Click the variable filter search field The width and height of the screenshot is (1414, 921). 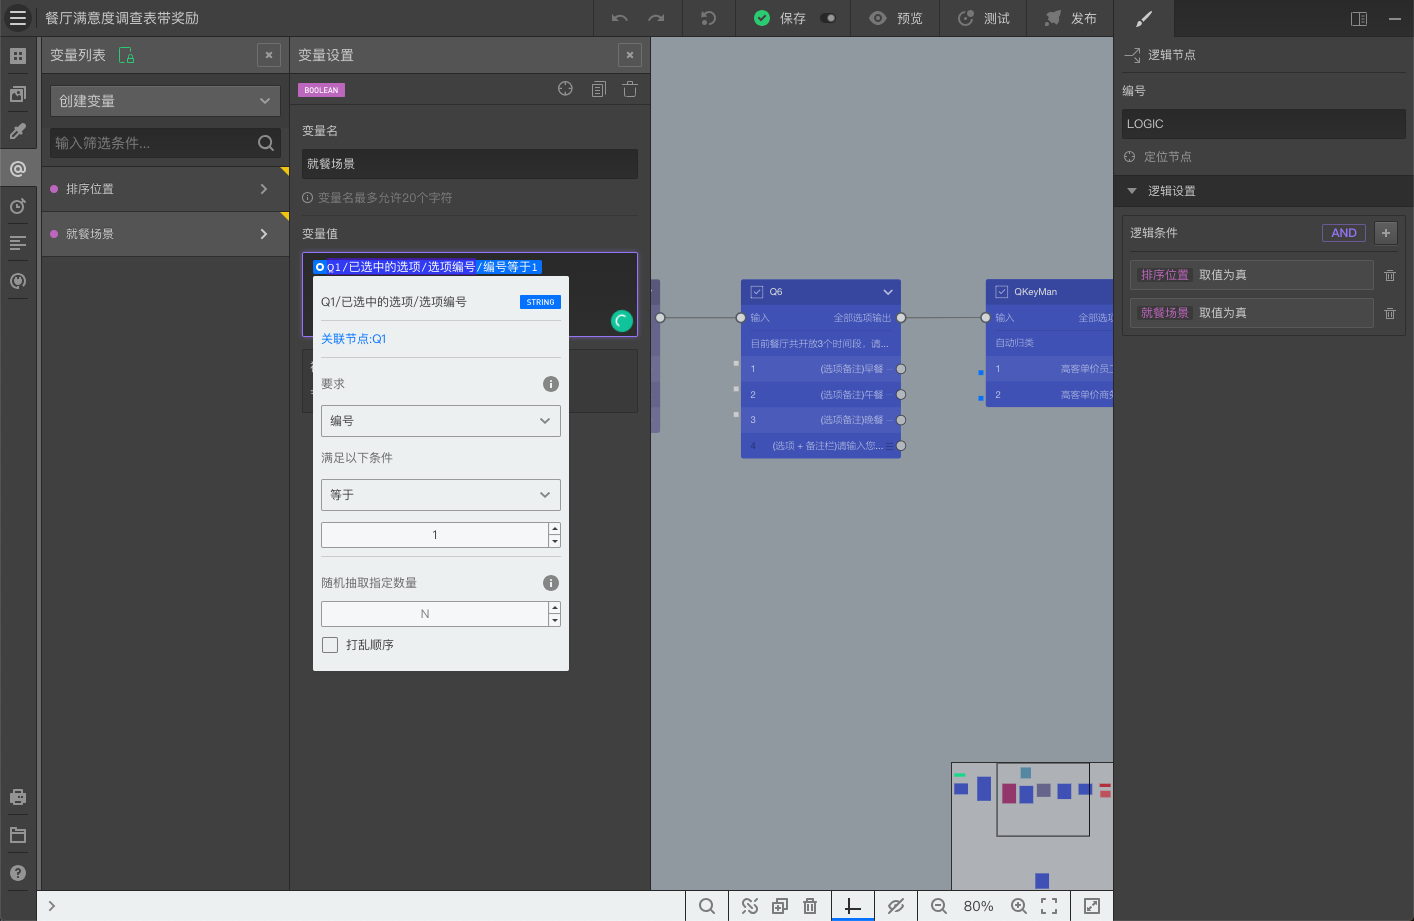point(166,143)
